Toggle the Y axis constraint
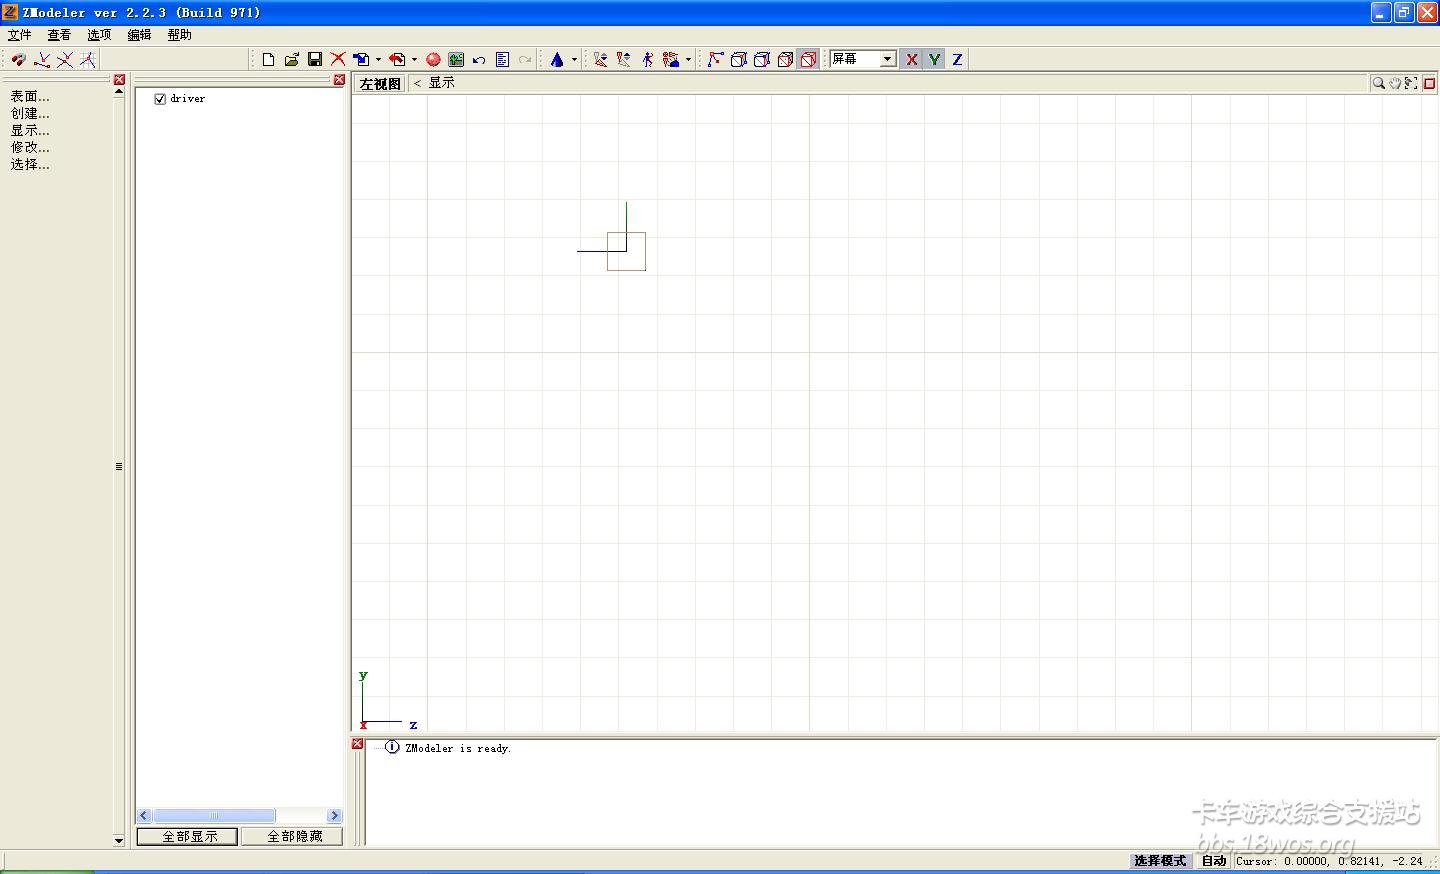 click(x=934, y=60)
